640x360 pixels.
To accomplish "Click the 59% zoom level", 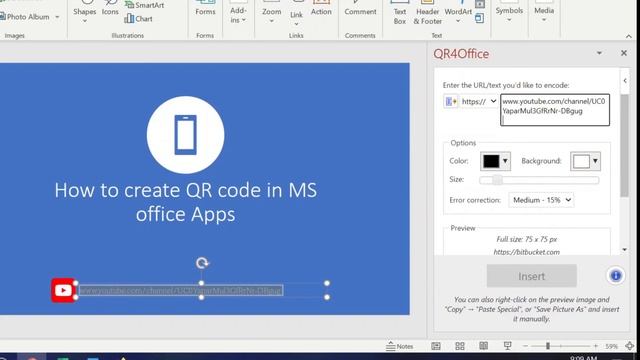I will point(611,346).
